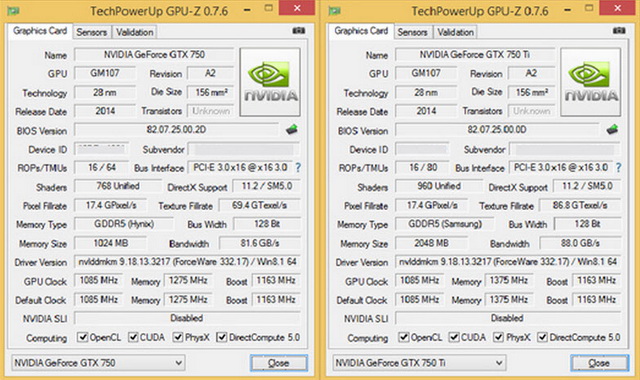Toggle the PhysX checkbox in left window
Screen dimensions: 640x380
pos(178,337)
